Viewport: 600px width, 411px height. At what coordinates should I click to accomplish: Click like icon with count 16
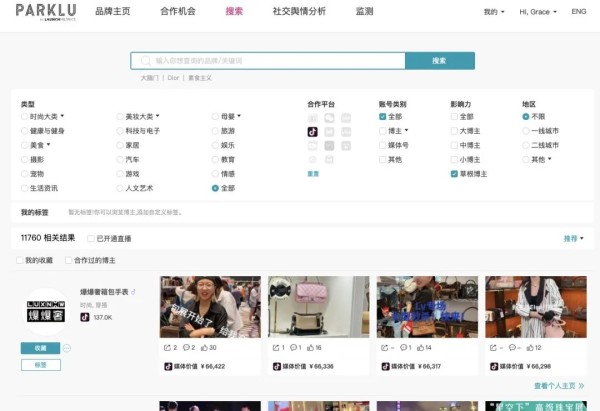click(310, 347)
